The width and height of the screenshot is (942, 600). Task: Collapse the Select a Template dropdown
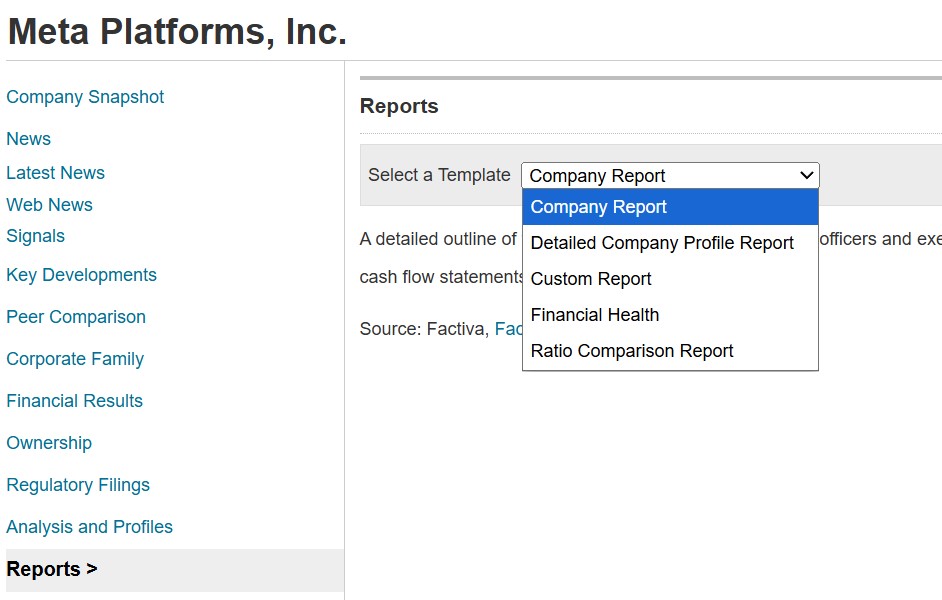[669, 176]
